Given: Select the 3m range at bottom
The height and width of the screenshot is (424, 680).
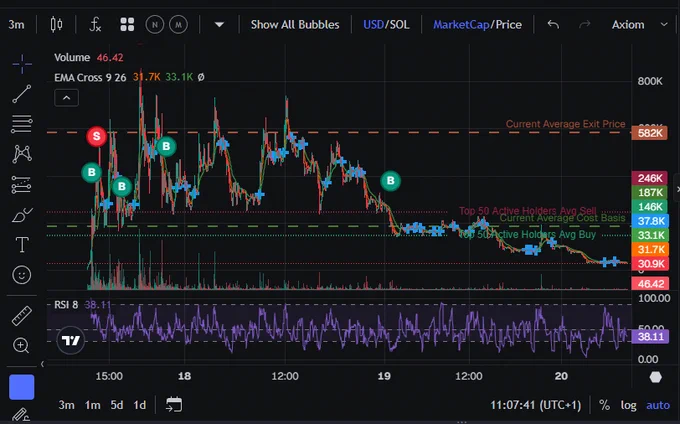Looking at the screenshot, I should [x=66, y=405].
